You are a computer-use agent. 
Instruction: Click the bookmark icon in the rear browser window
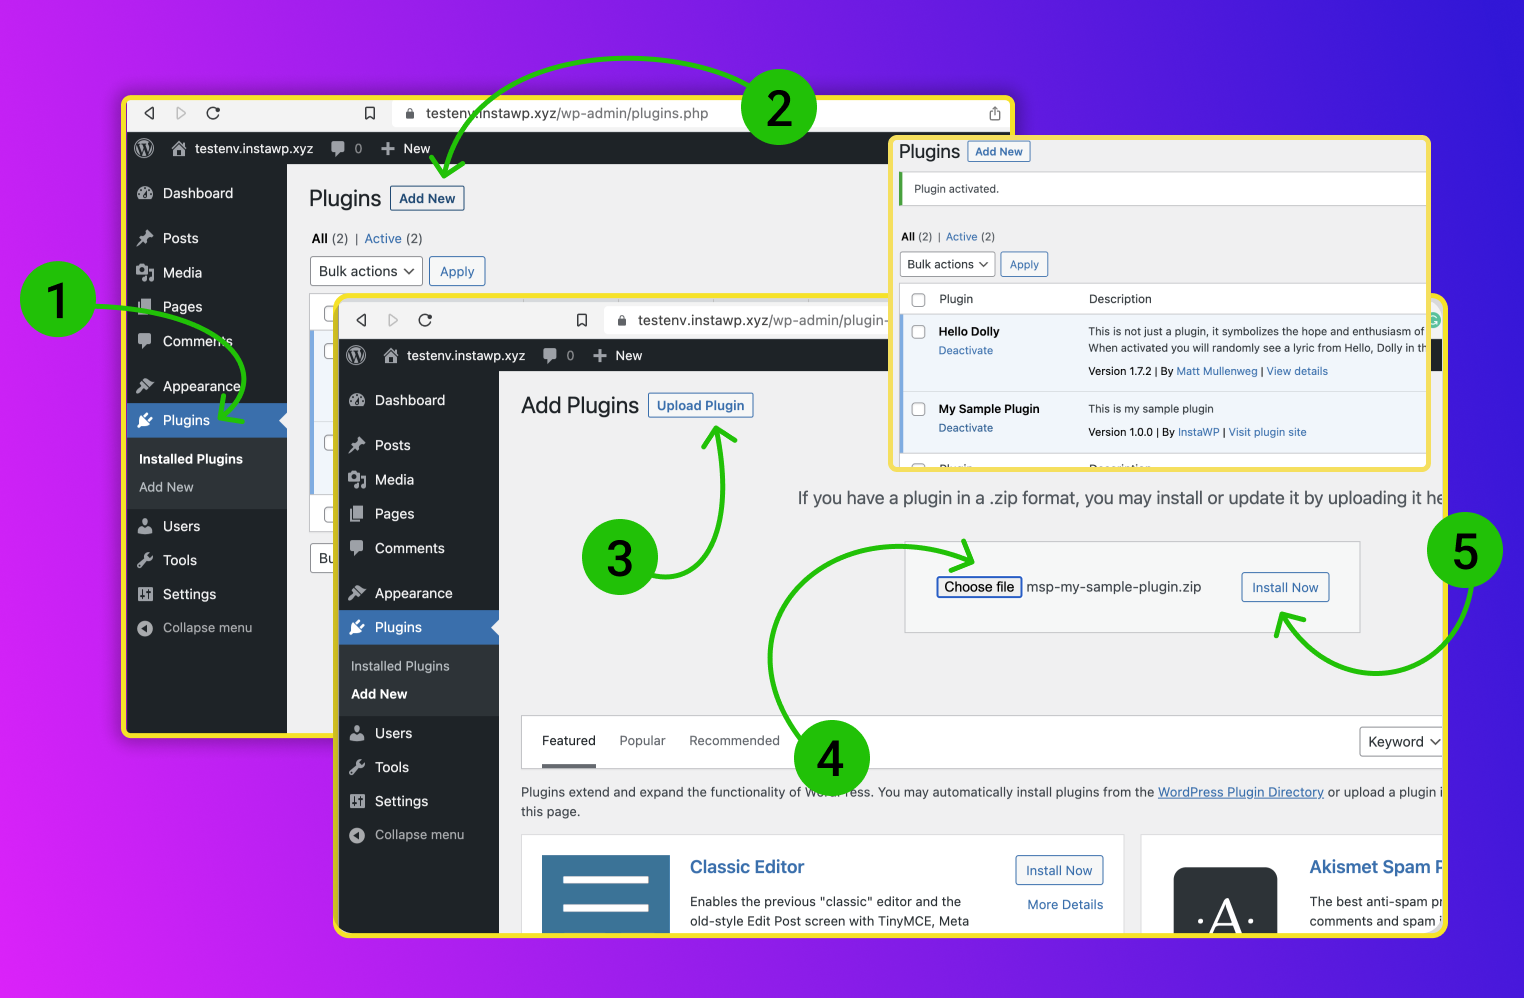point(370,113)
